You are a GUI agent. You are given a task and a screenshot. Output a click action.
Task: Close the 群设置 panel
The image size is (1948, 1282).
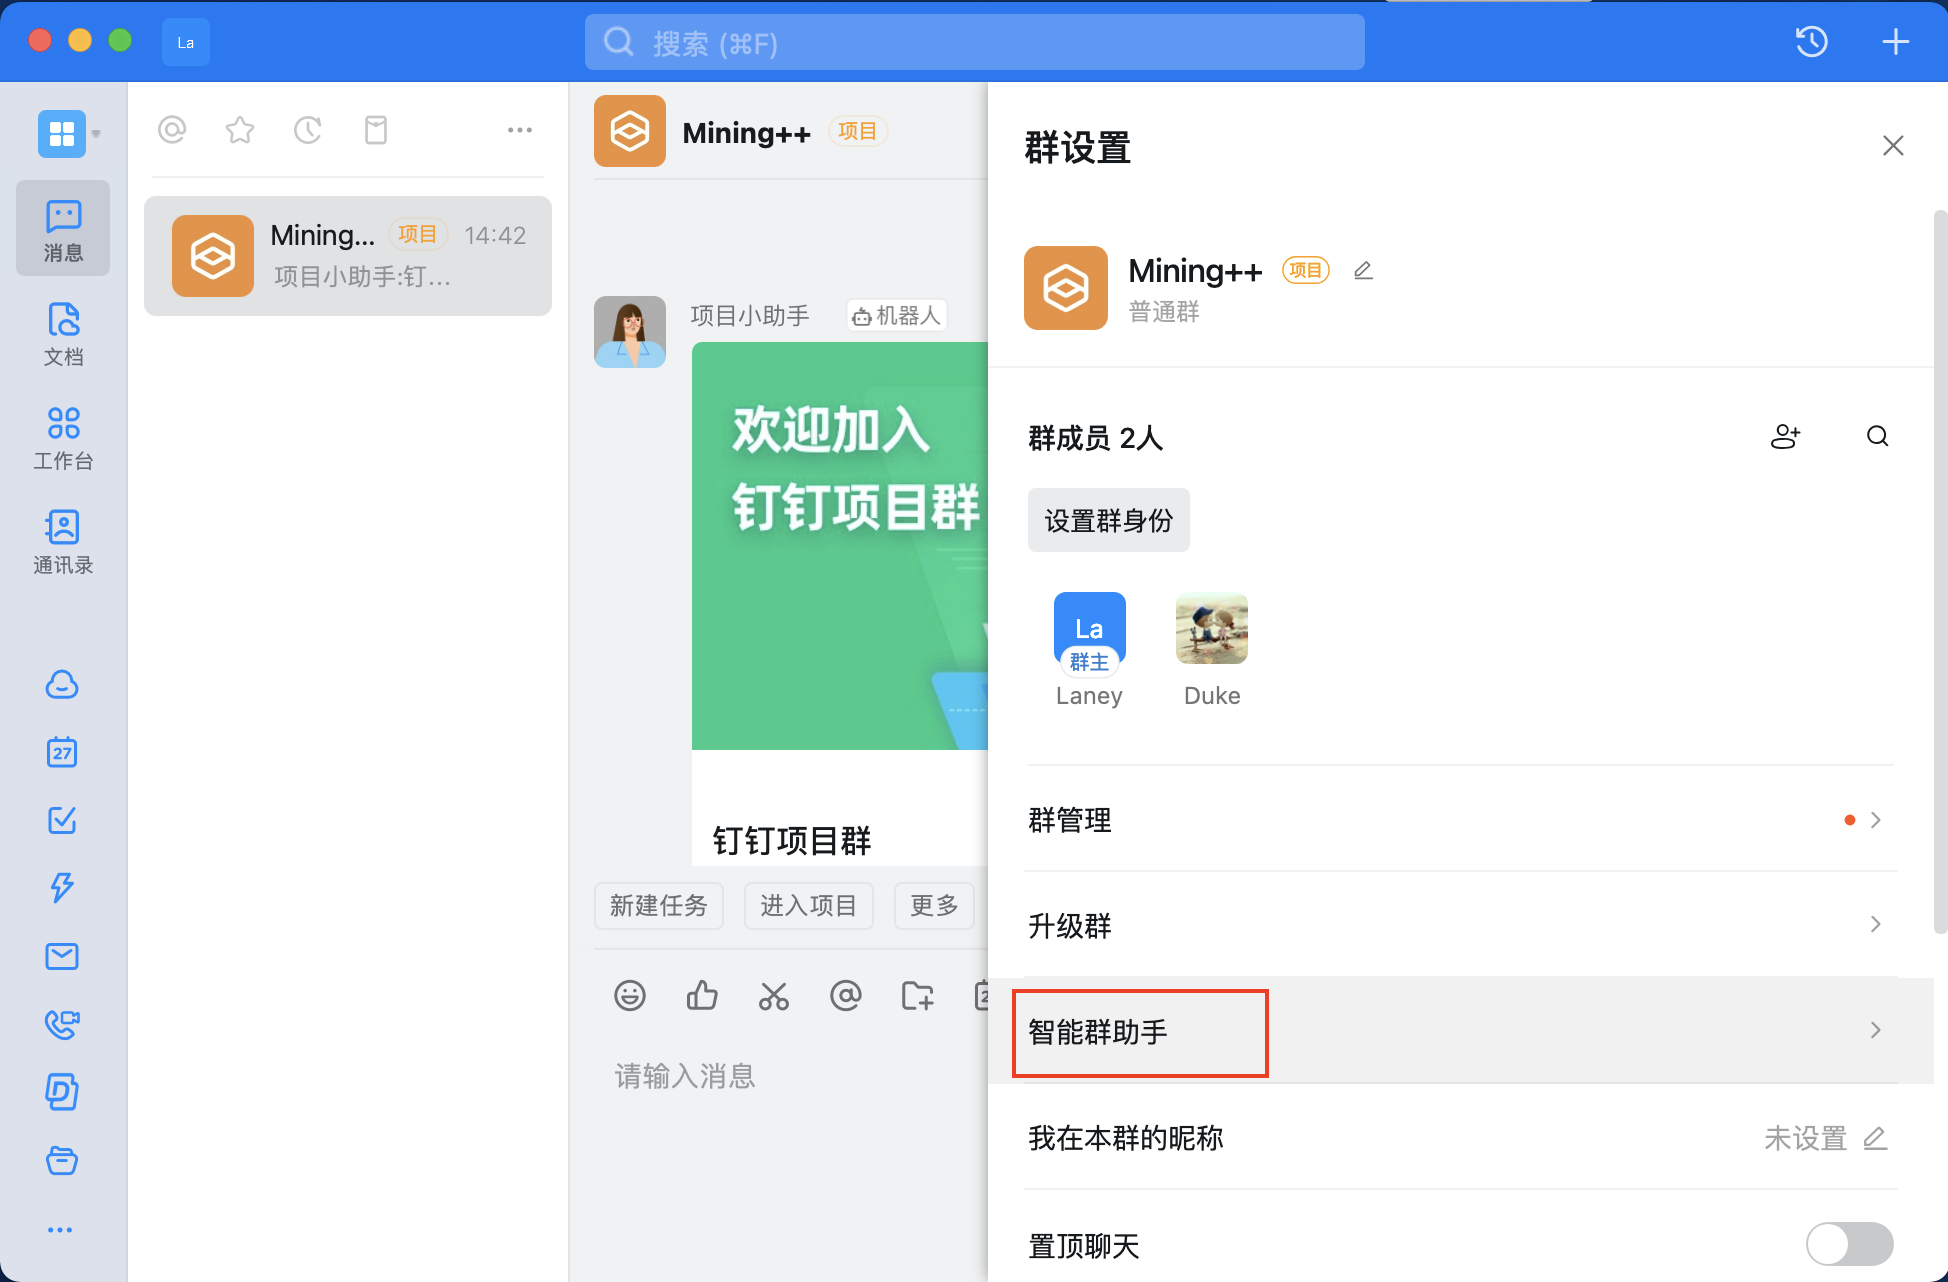click(1893, 146)
